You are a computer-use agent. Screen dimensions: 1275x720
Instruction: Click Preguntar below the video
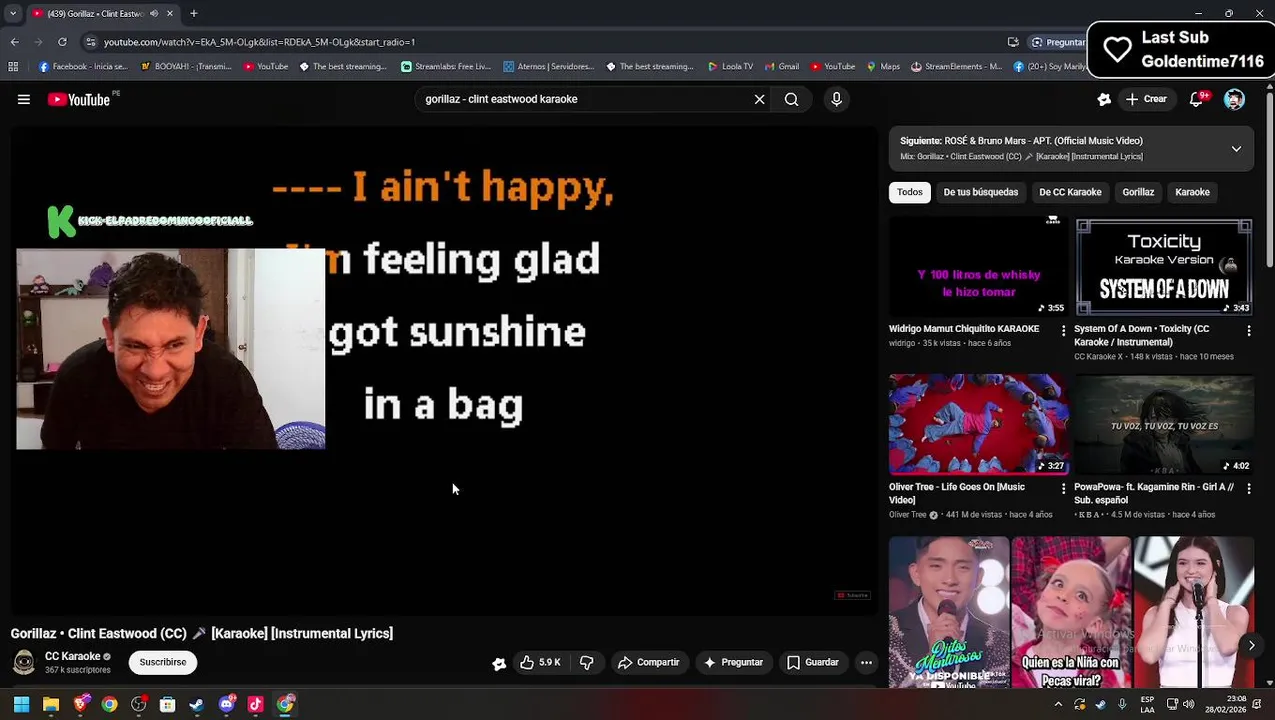(733, 662)
